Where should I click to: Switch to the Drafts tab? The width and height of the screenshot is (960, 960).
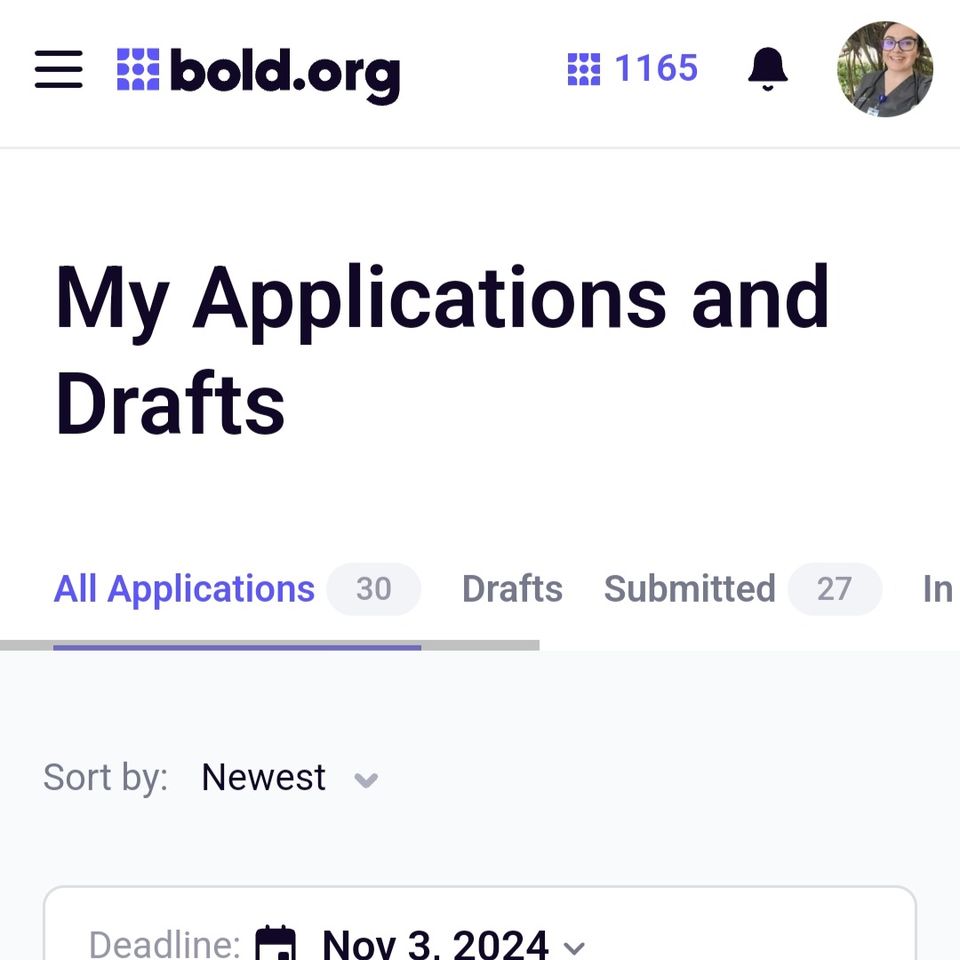coord(512,589)
